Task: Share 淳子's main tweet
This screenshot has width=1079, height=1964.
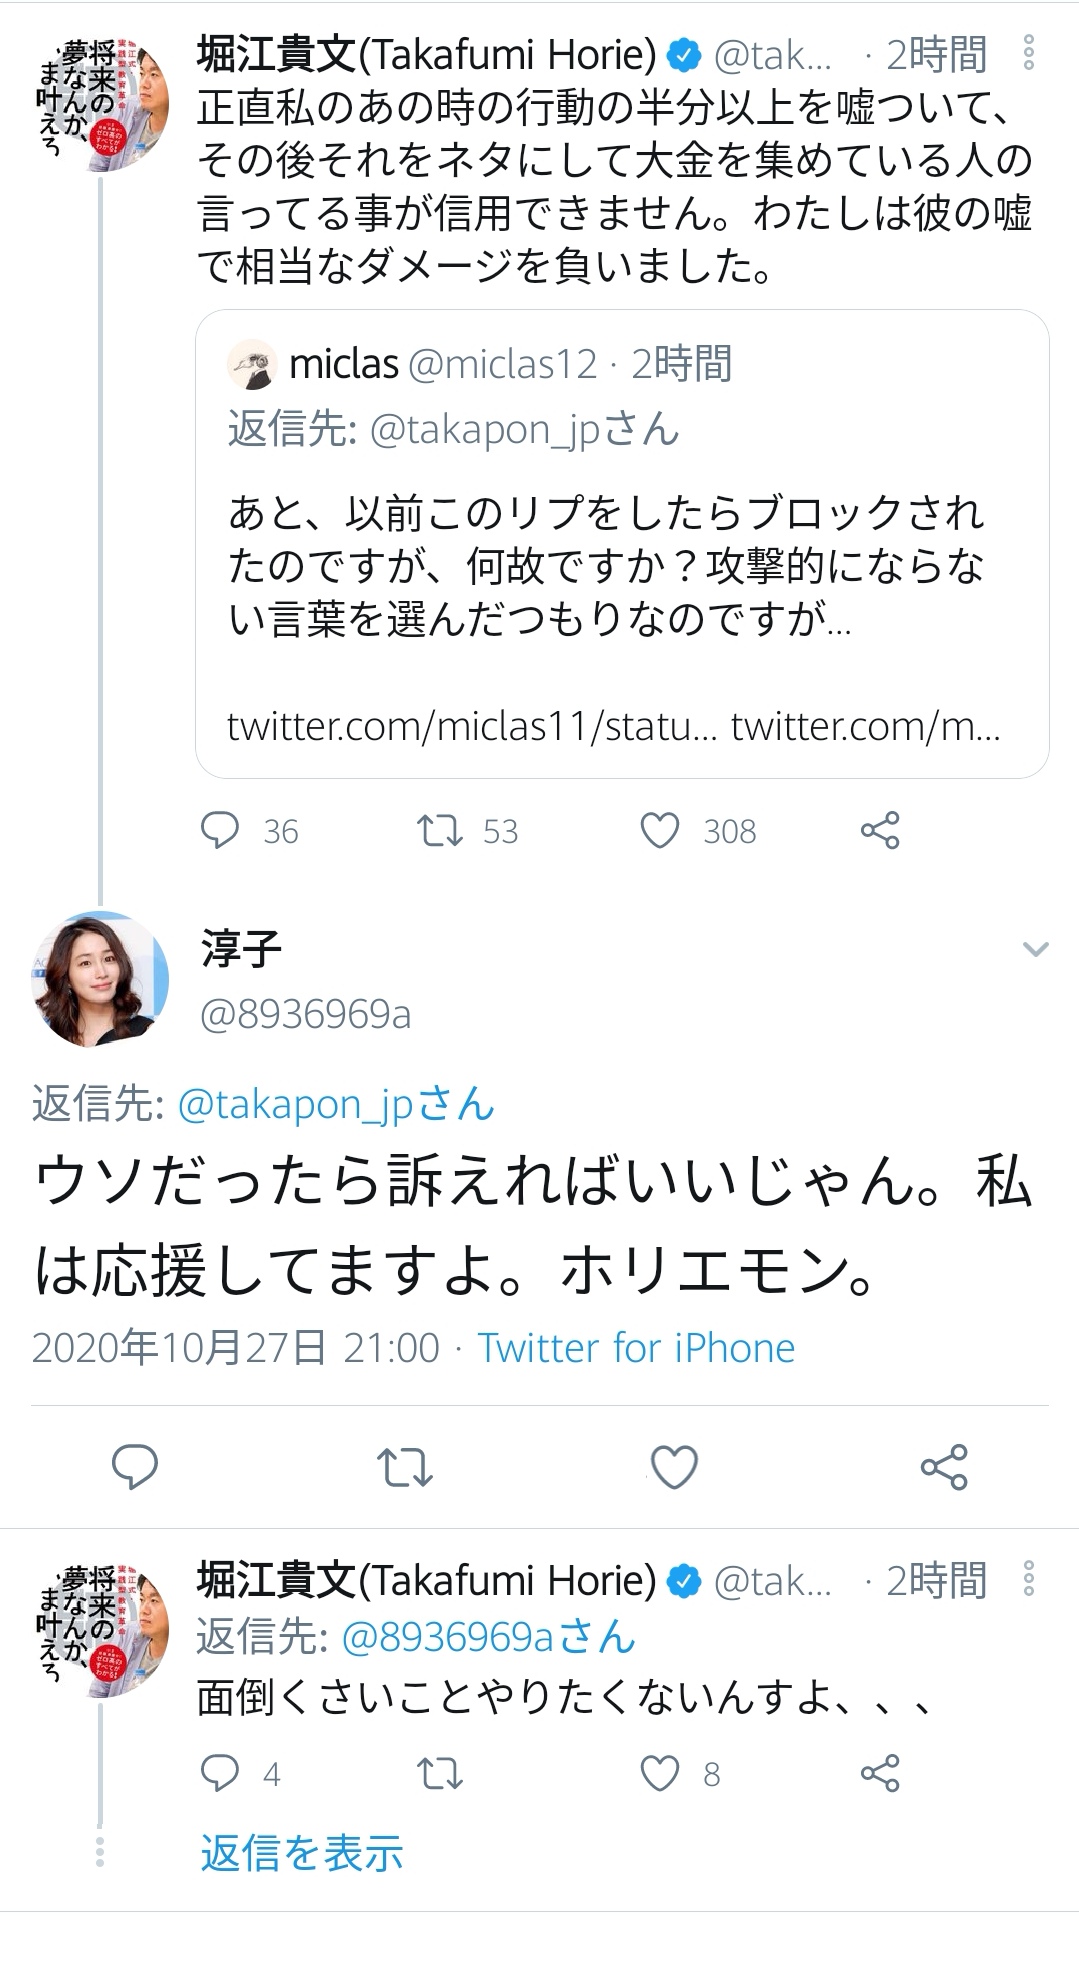Action: (x=944, y=1467)
